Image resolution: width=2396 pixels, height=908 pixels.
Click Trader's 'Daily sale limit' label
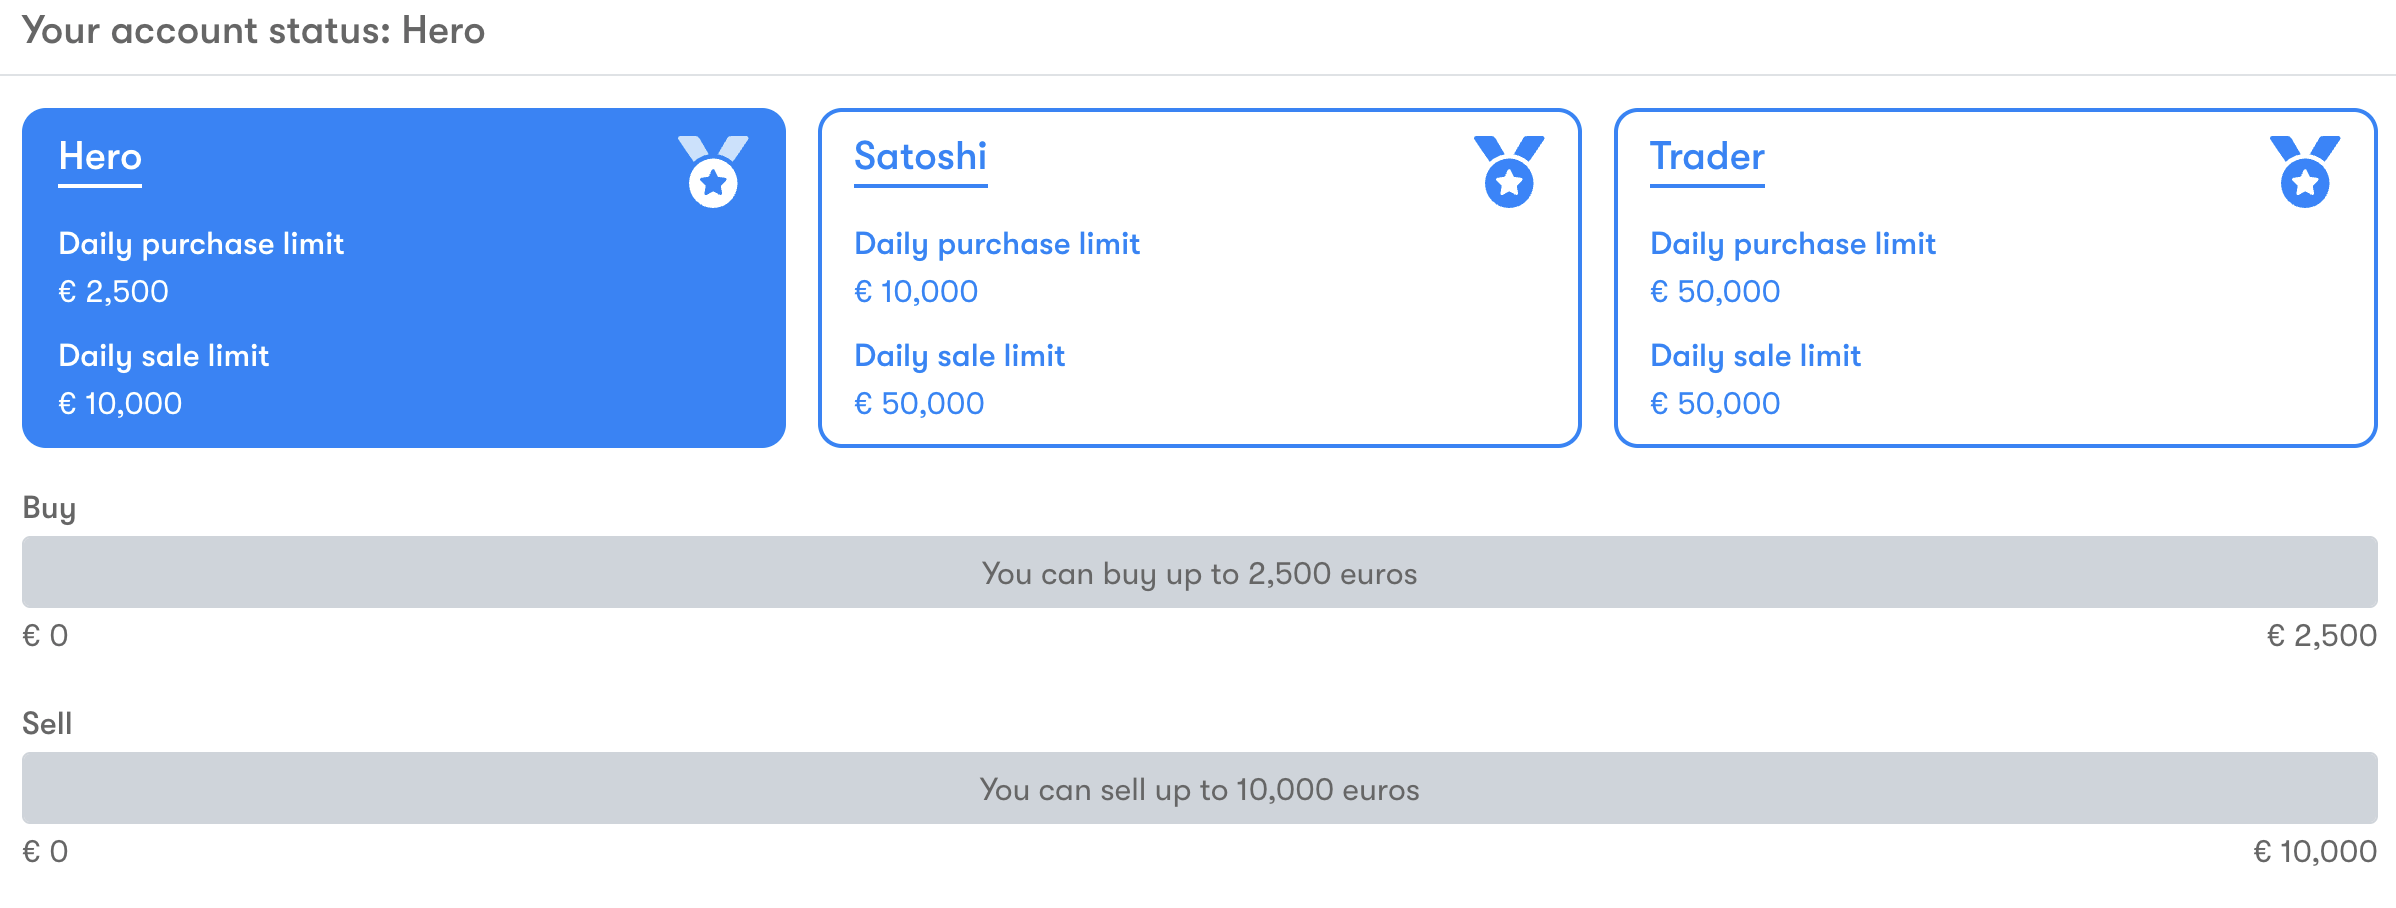point(1756,356)
